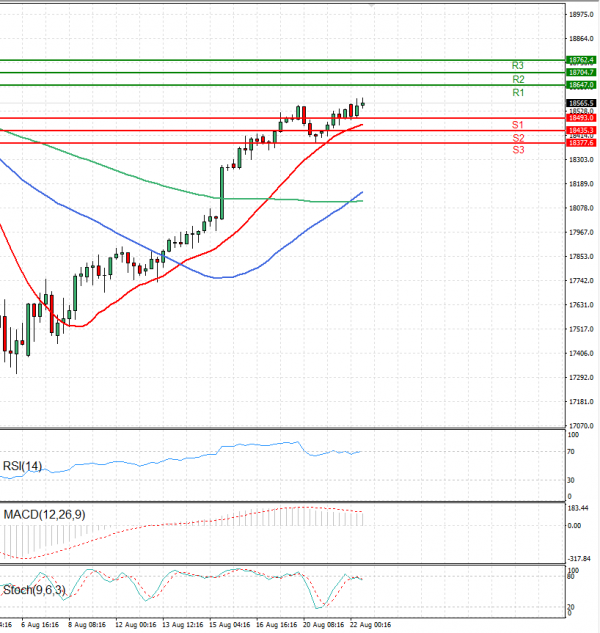Click the 17631.0 price axis value

pos(581,305)
